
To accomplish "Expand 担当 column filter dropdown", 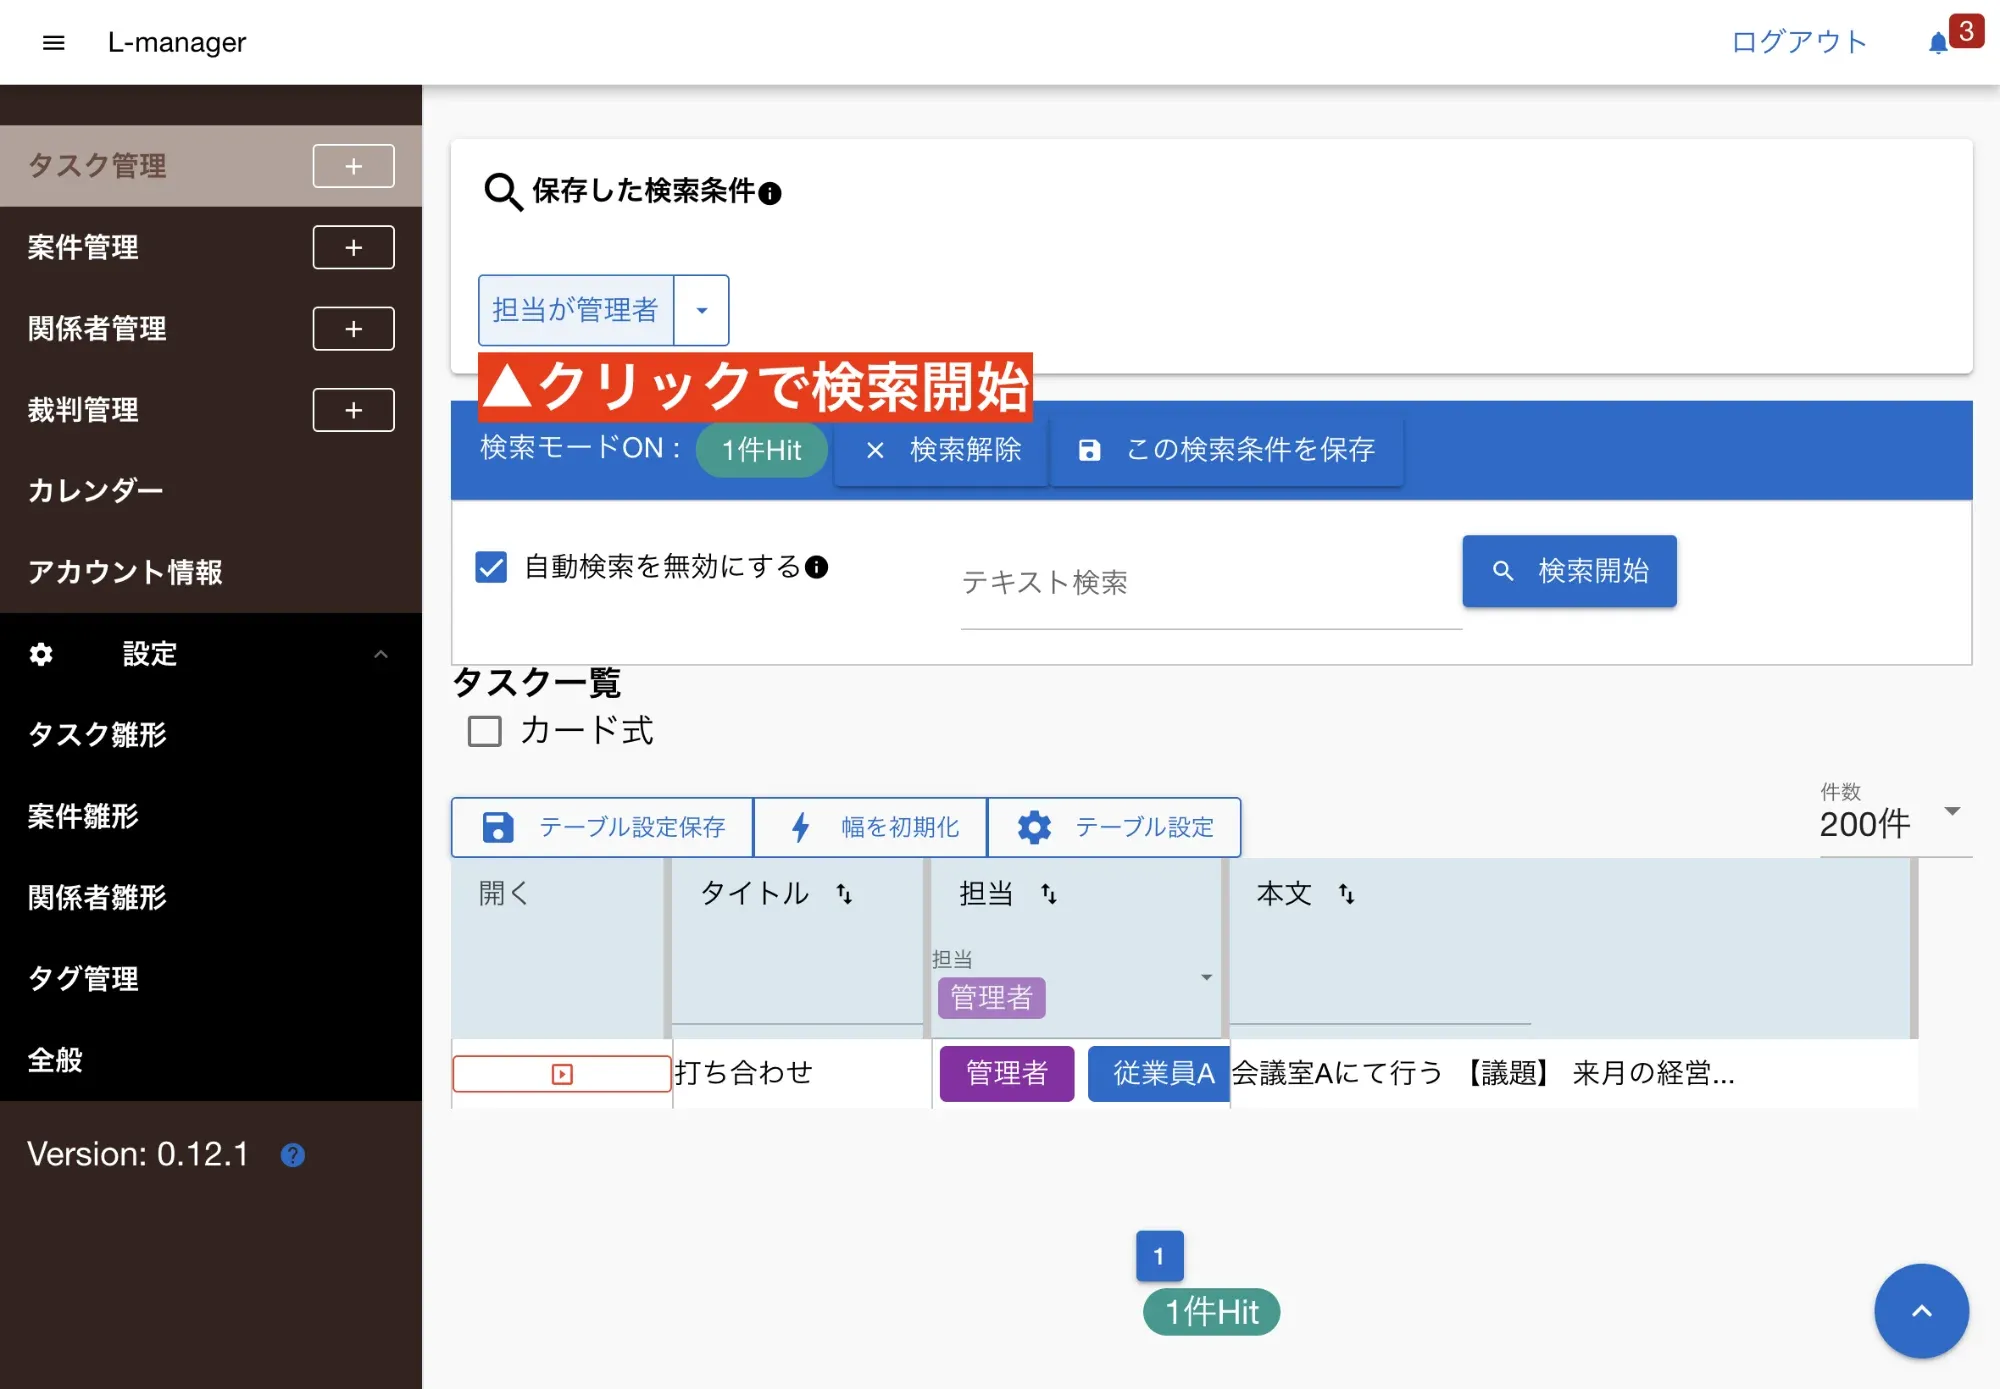I will tap(1206, 977).
